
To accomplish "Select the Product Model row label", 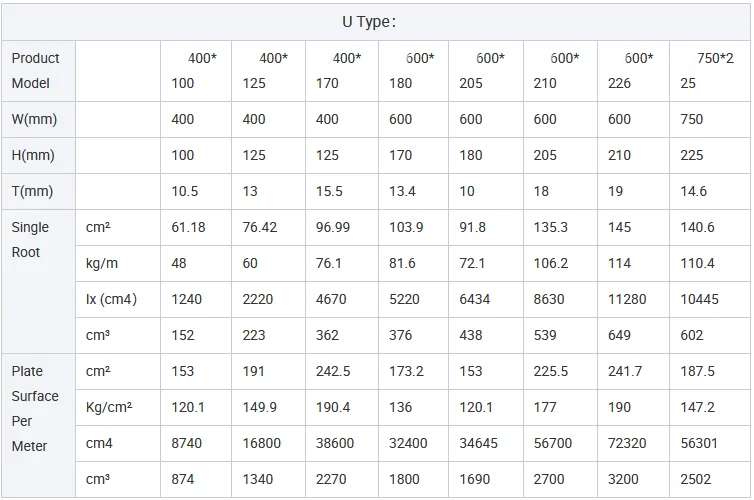I will pyautogui.click(x=36, y=71).
